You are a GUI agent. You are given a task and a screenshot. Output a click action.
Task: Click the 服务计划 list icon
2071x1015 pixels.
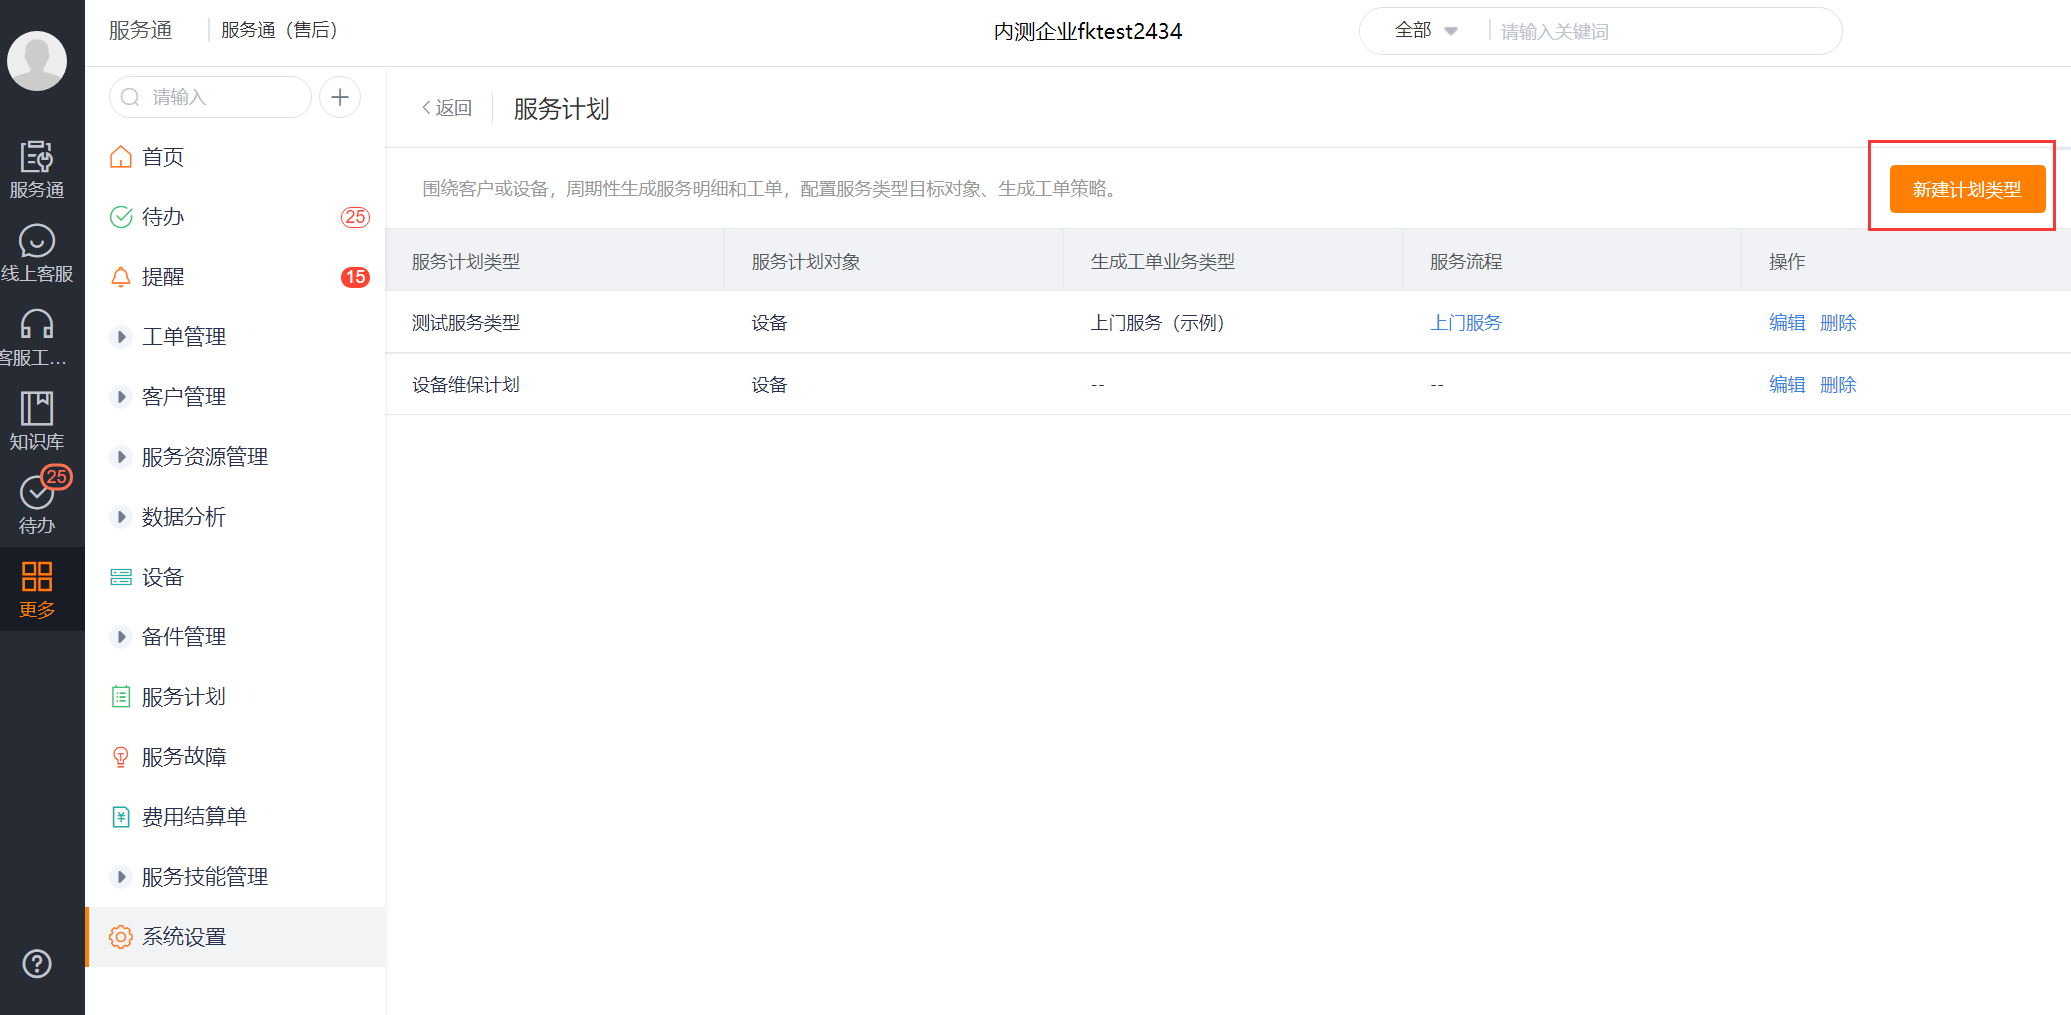(x=121, y=697)
